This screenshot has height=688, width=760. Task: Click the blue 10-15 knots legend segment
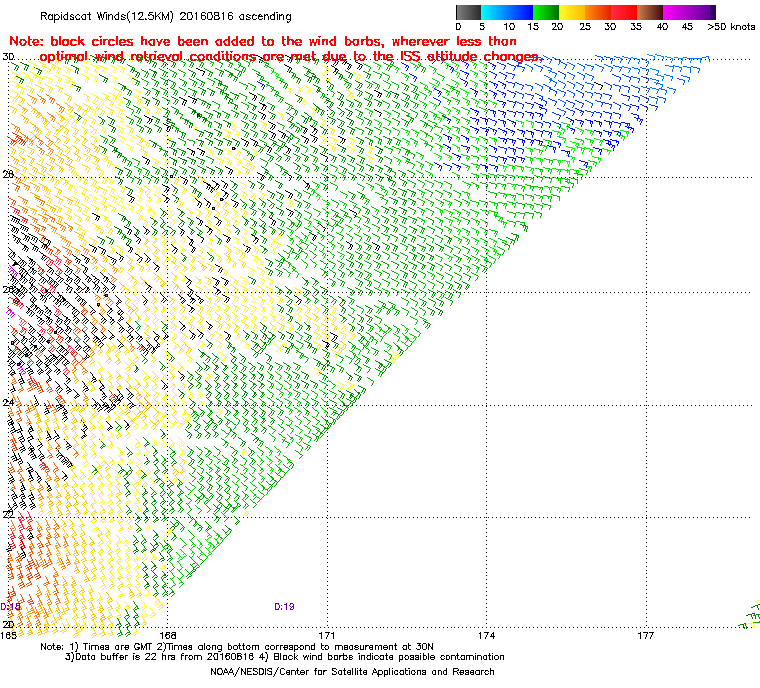tap(520, 12)
